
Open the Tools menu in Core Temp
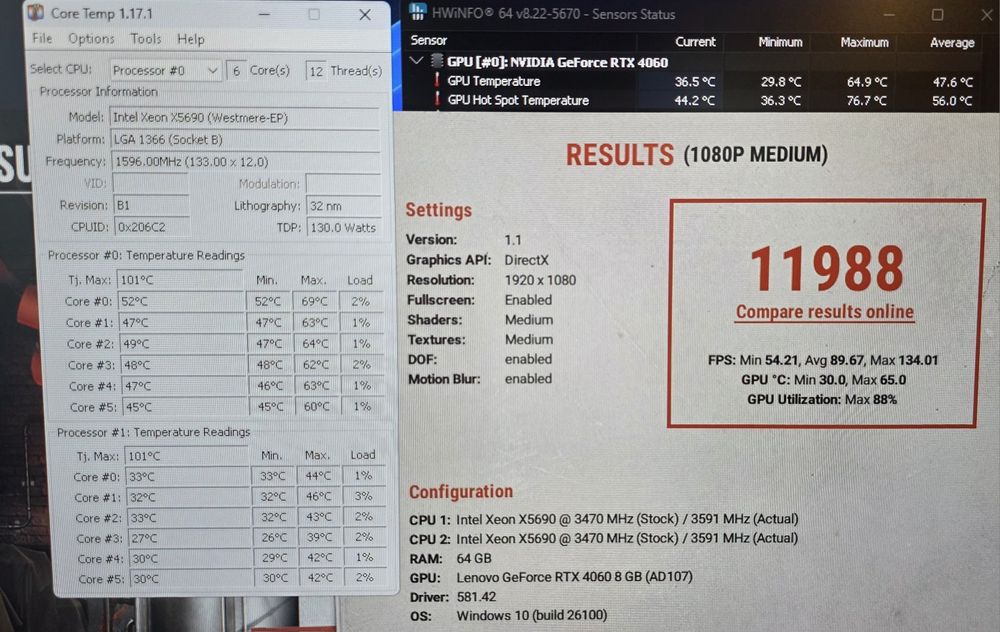[x=145, y=39]
